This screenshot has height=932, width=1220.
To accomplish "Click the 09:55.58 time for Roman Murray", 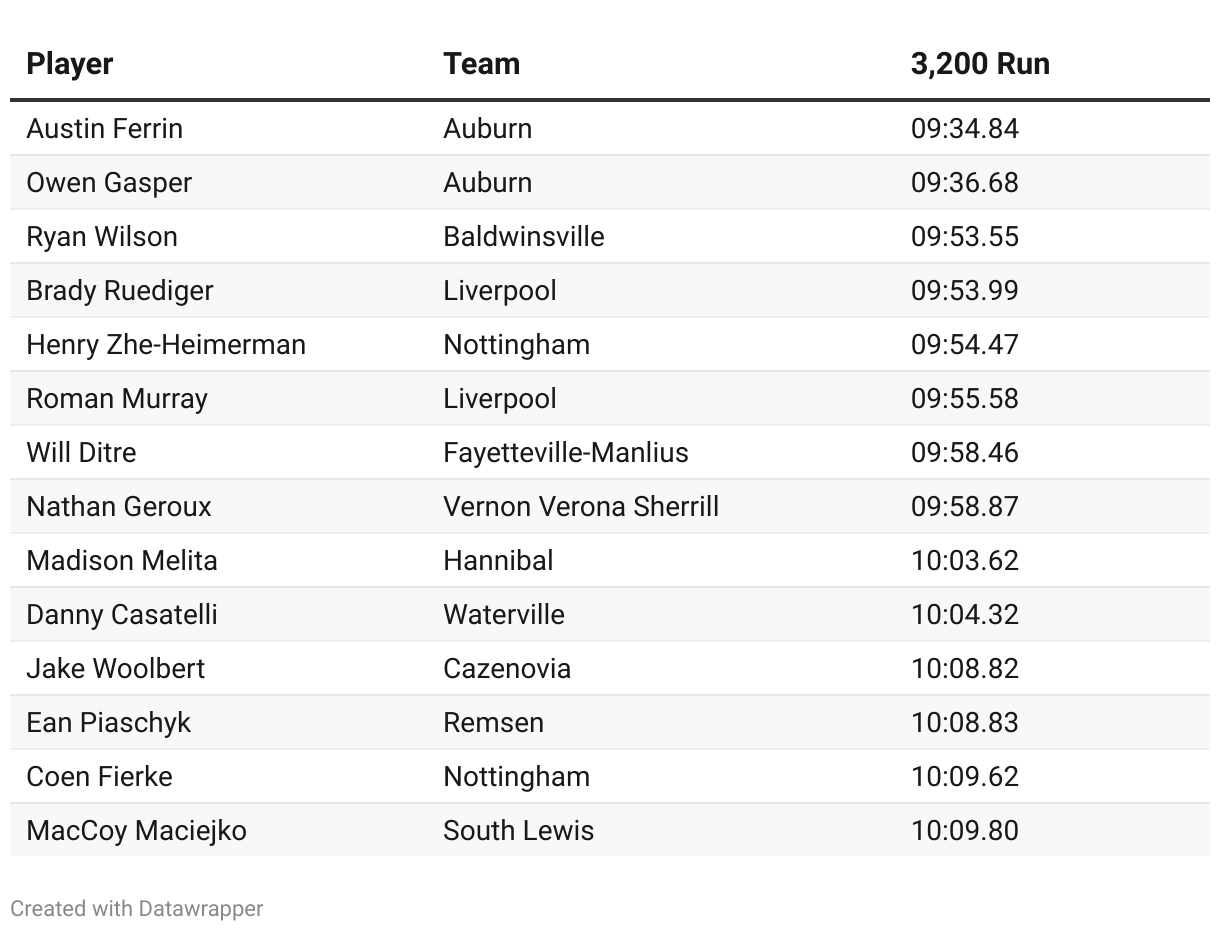I will 964,399.
